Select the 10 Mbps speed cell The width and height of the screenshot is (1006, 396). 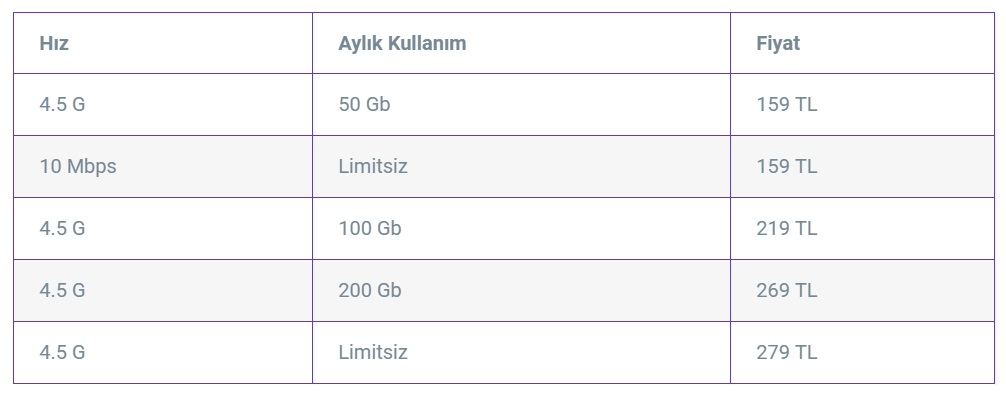[163, 166]
